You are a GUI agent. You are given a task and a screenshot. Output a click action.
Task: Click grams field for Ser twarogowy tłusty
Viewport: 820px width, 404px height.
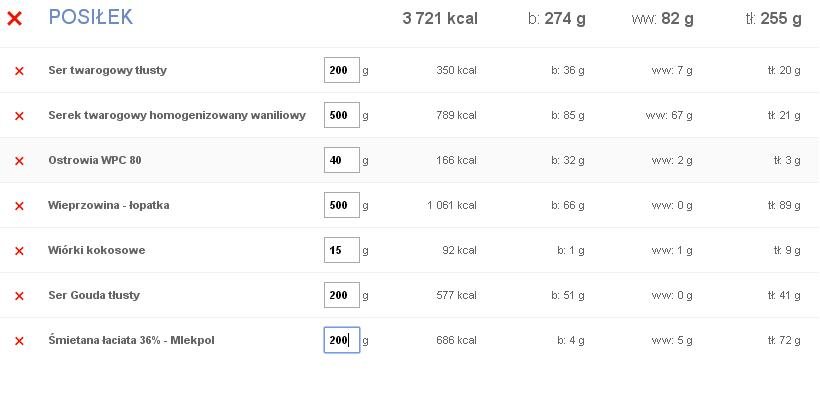coord(342,70)
